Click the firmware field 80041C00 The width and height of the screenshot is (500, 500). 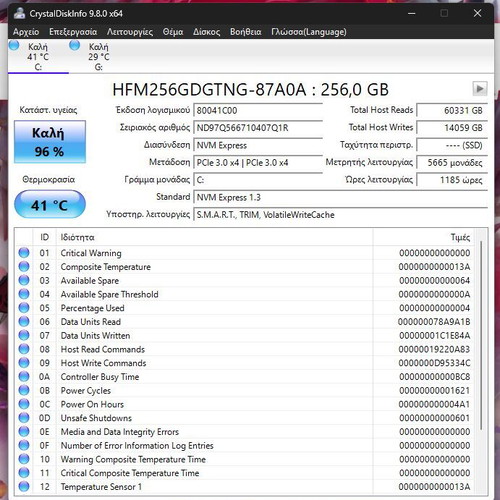point(258,110)
